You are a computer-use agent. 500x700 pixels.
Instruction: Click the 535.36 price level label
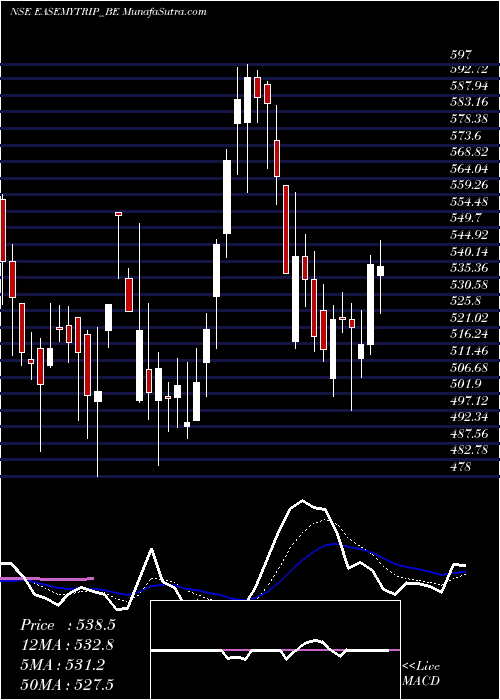pos(469,268)
